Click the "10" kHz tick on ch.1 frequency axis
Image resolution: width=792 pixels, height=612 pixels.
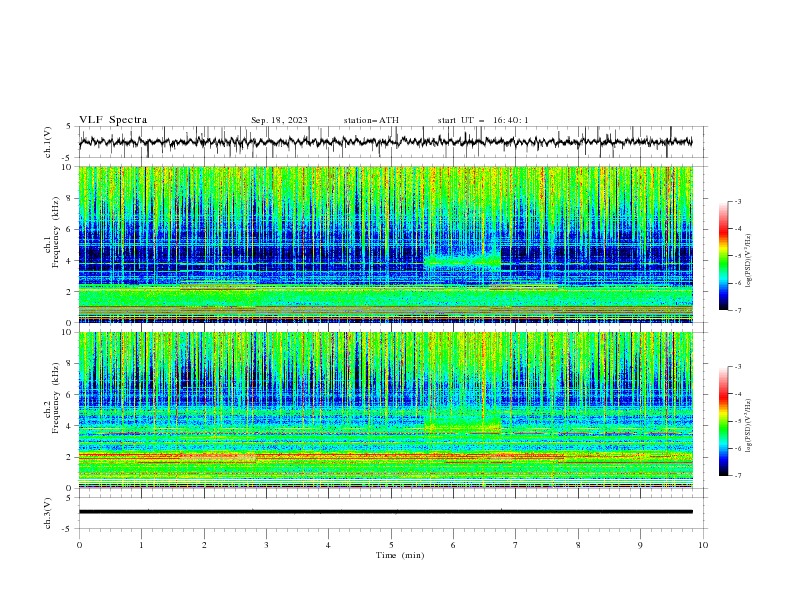68,167
